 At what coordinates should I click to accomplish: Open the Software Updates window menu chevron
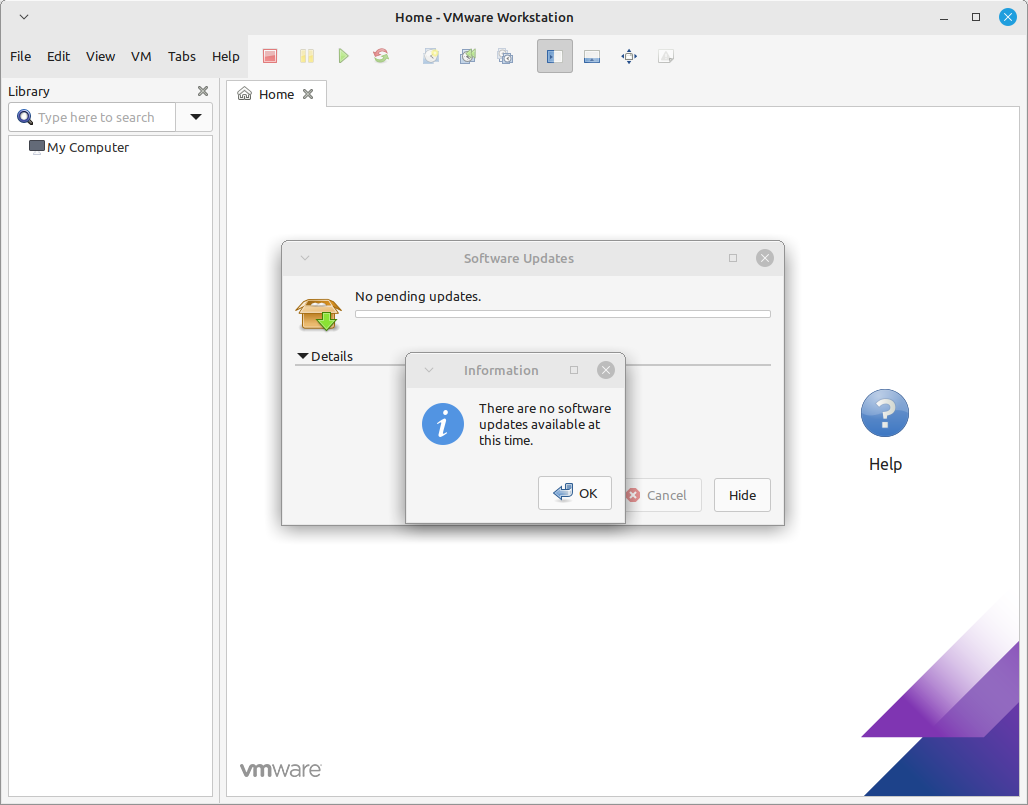click(305, 258)
